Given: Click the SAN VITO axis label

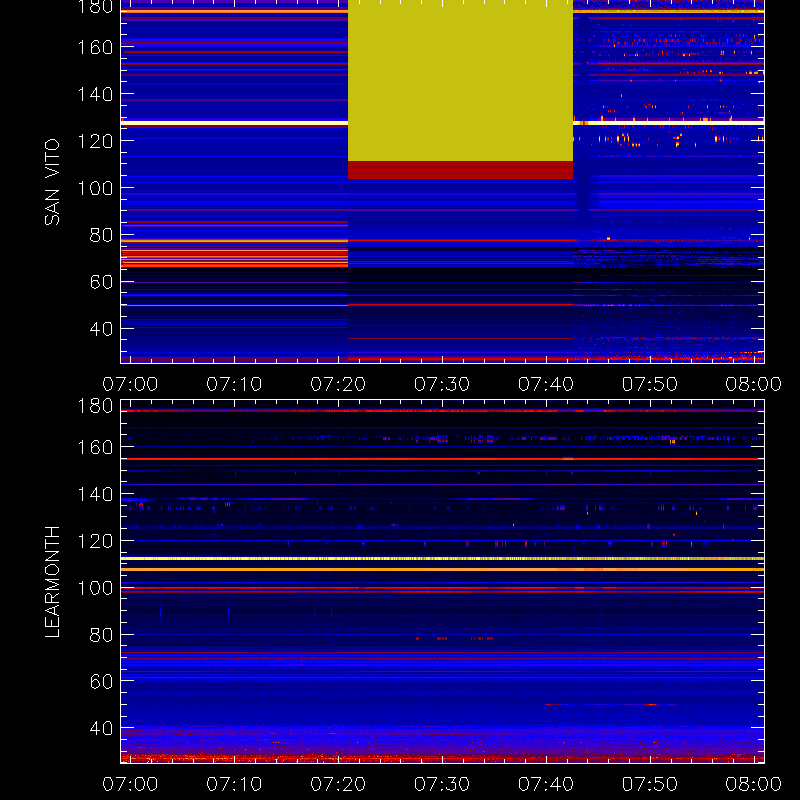Looking at the screenshot, I should pos(52,182).
